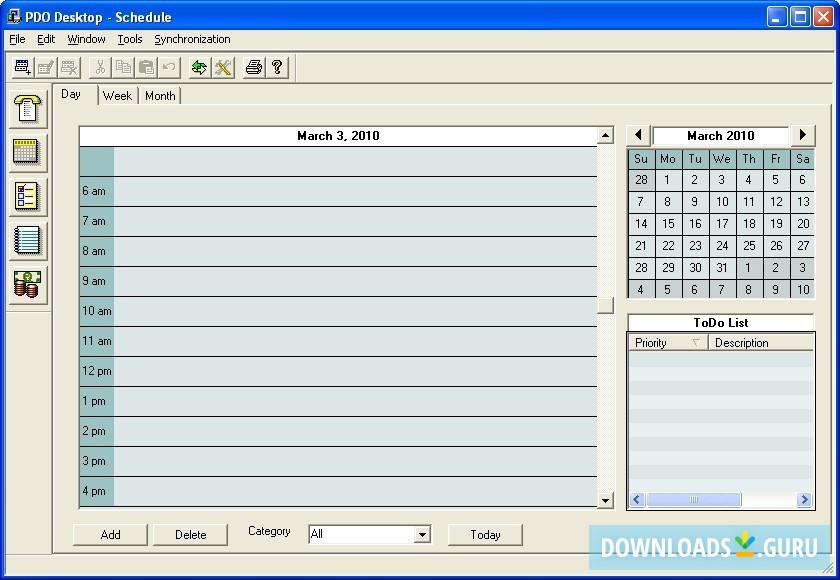840x580 pixels.
Task: Go to previous month using left arrow
Action: pos(638,134)
